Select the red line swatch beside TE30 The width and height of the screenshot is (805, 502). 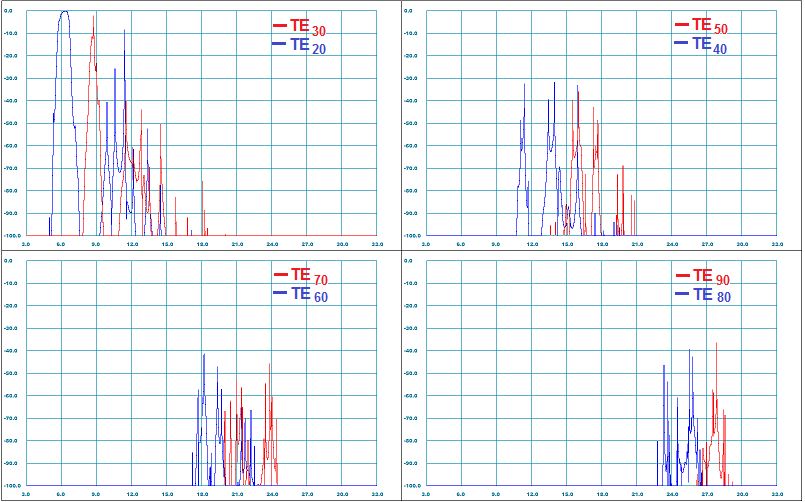click(280, 25)
